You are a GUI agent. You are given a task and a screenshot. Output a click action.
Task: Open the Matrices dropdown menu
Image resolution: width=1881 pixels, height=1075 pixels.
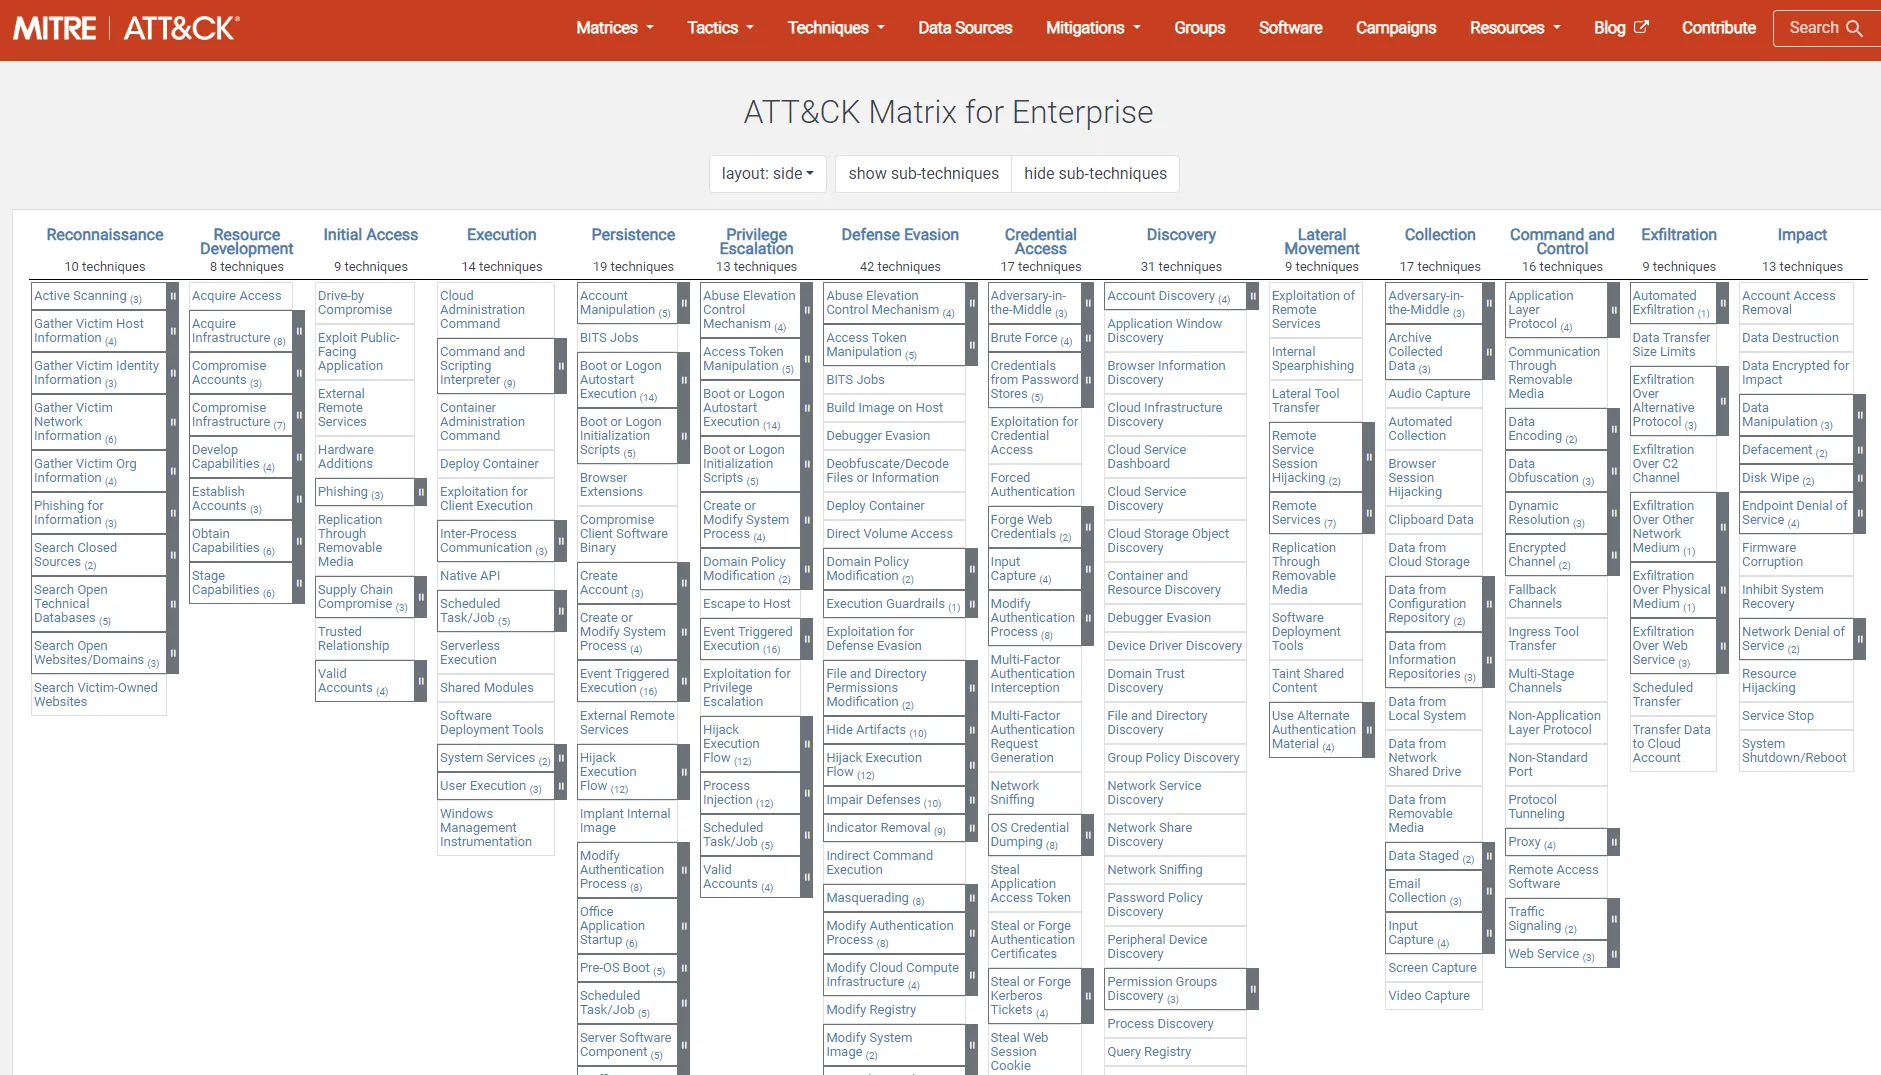[x=614, y=28]
